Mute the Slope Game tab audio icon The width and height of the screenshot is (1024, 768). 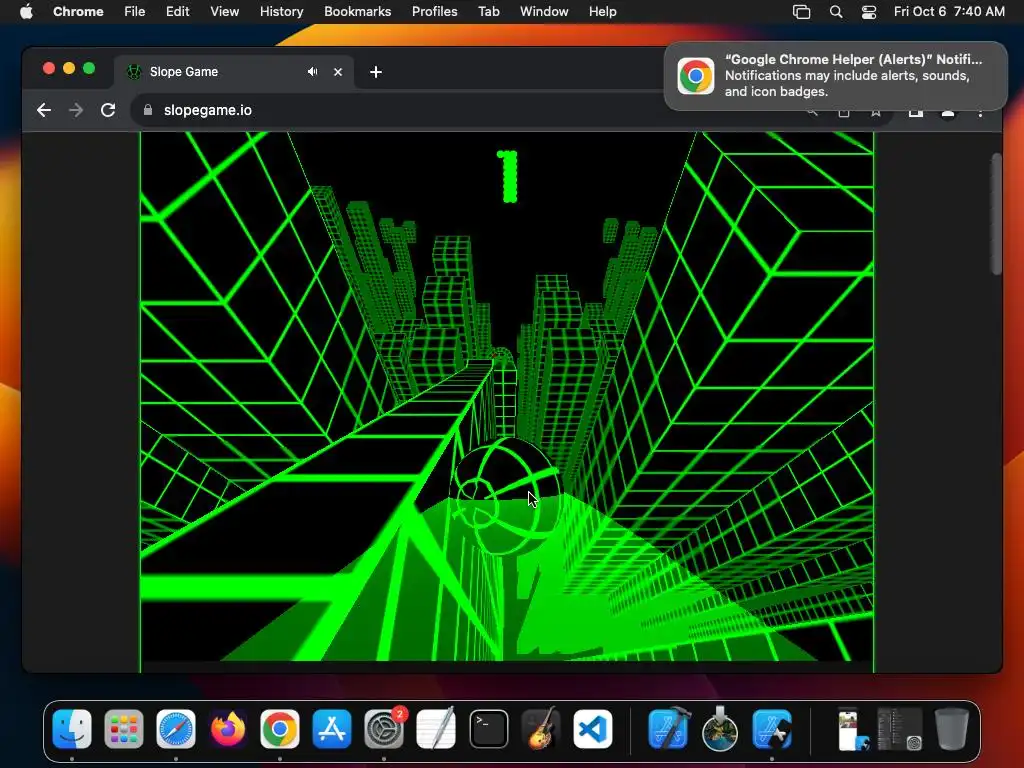313,72
